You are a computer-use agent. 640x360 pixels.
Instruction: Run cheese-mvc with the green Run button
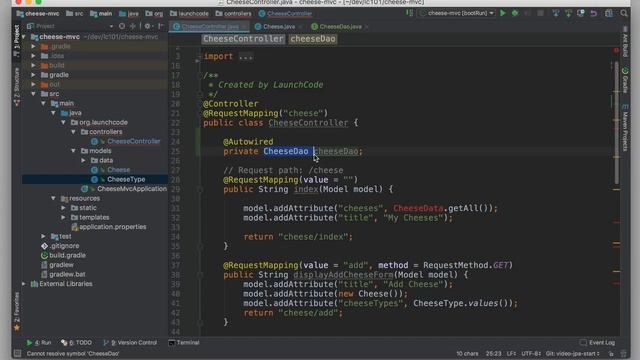pos(503,13)
